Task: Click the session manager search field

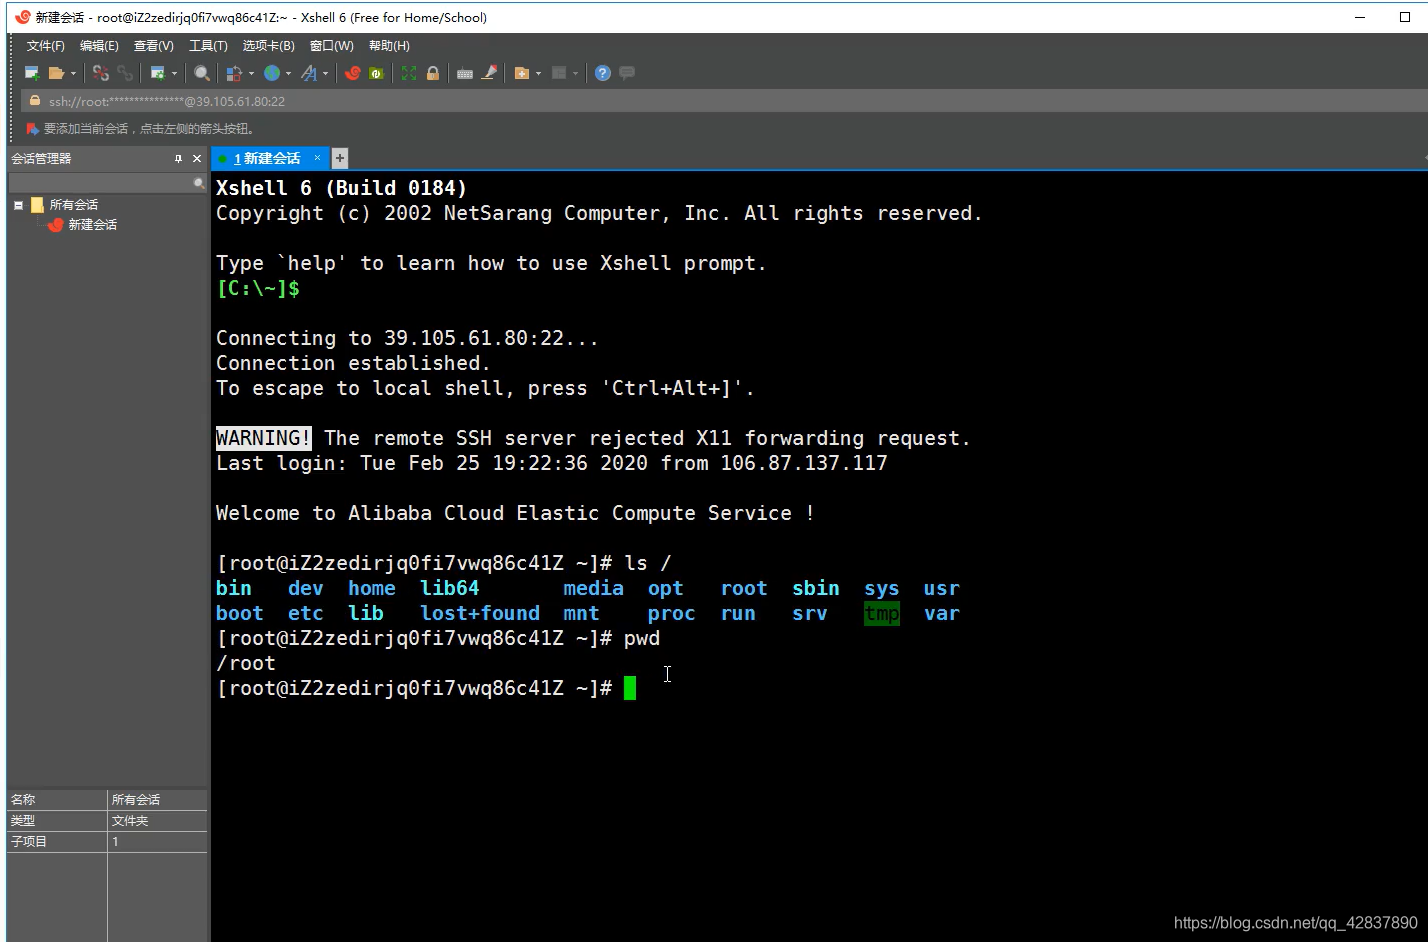Action: pos(100,183)
